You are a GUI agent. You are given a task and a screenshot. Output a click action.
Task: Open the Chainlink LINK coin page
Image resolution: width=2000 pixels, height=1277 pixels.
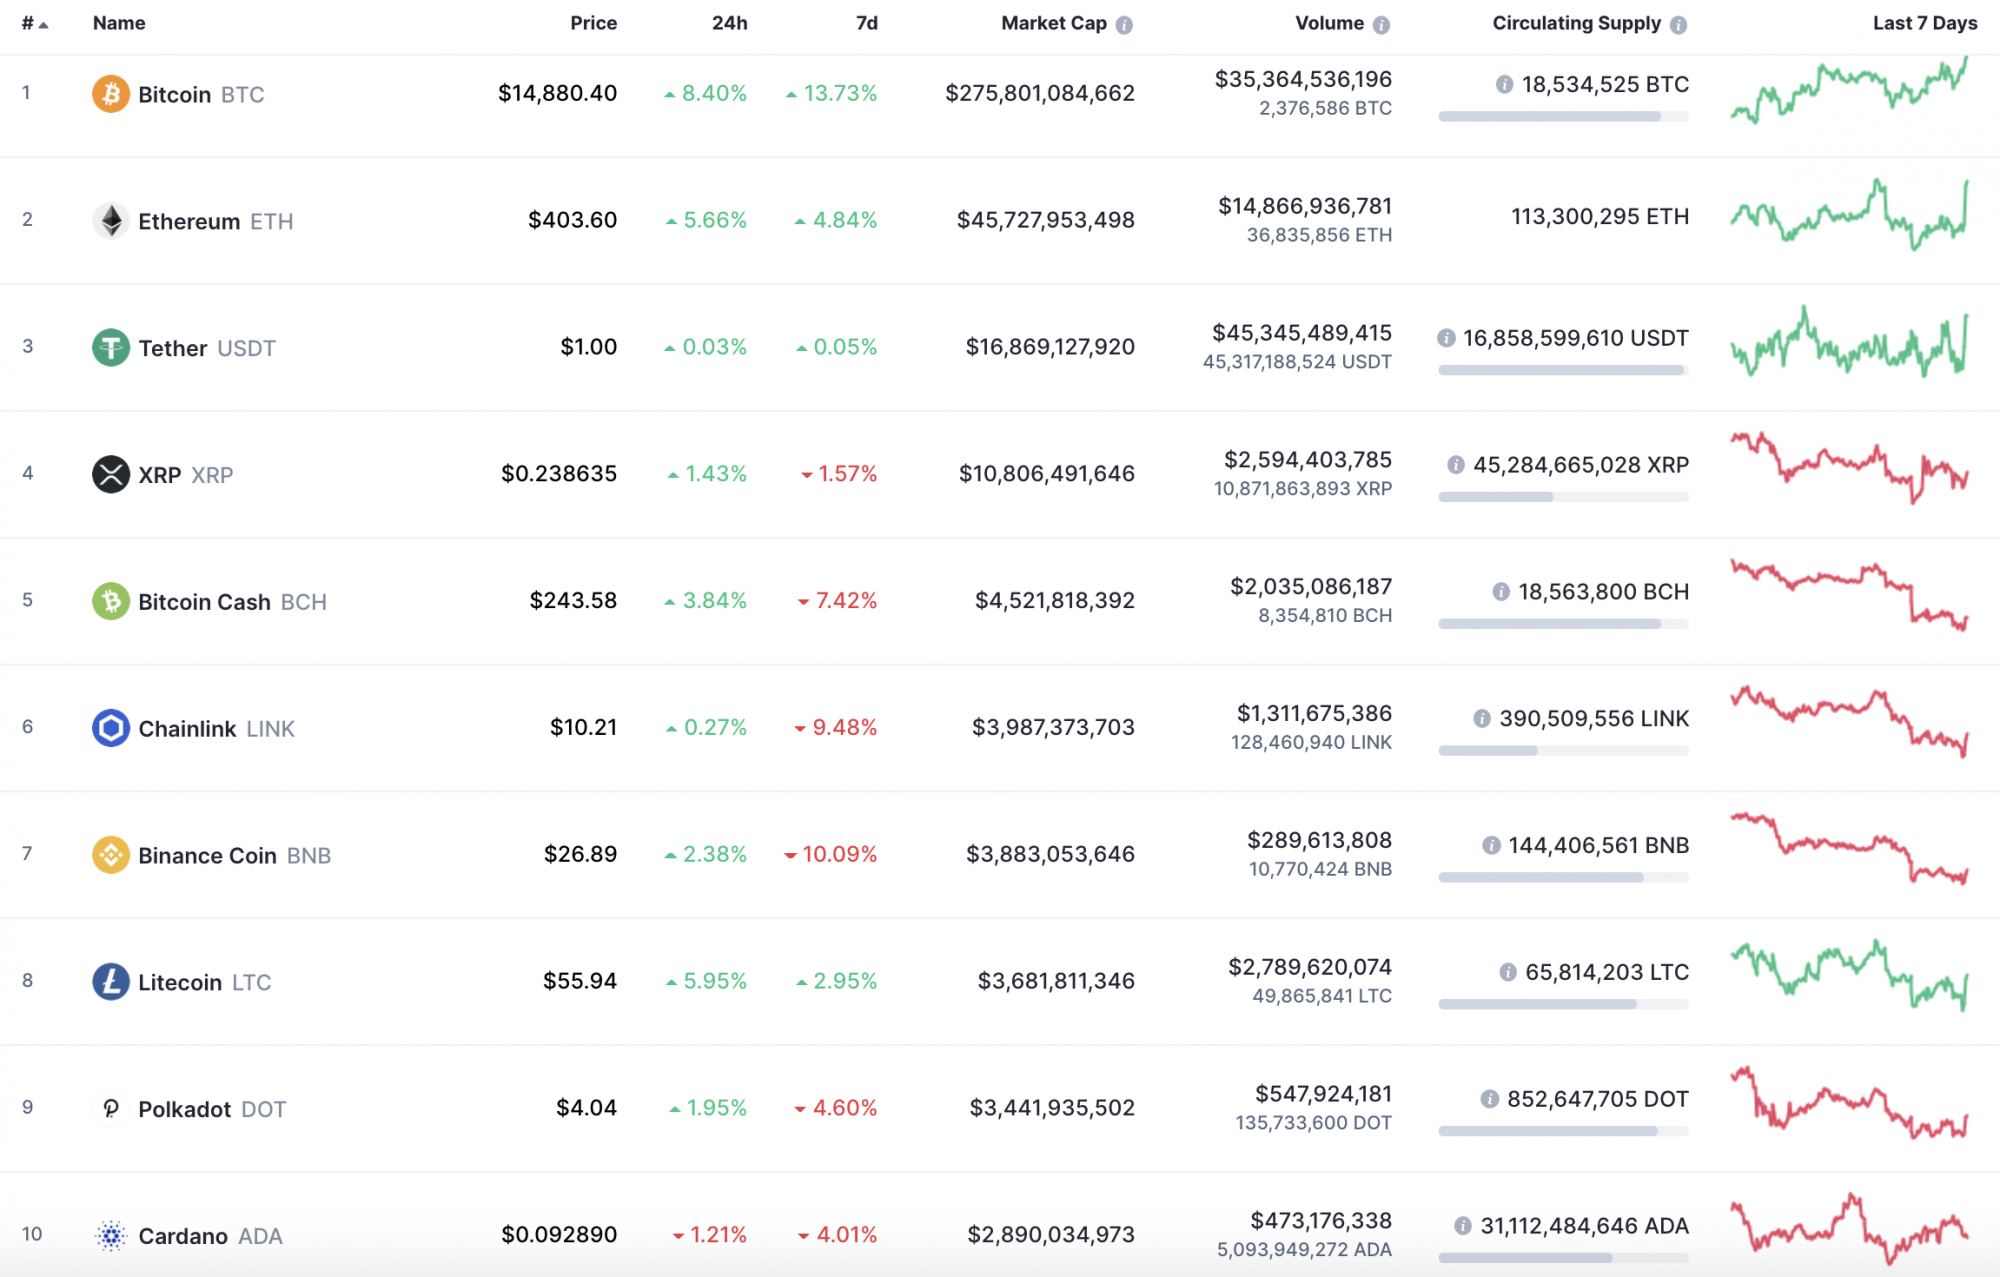click(216, 729)
